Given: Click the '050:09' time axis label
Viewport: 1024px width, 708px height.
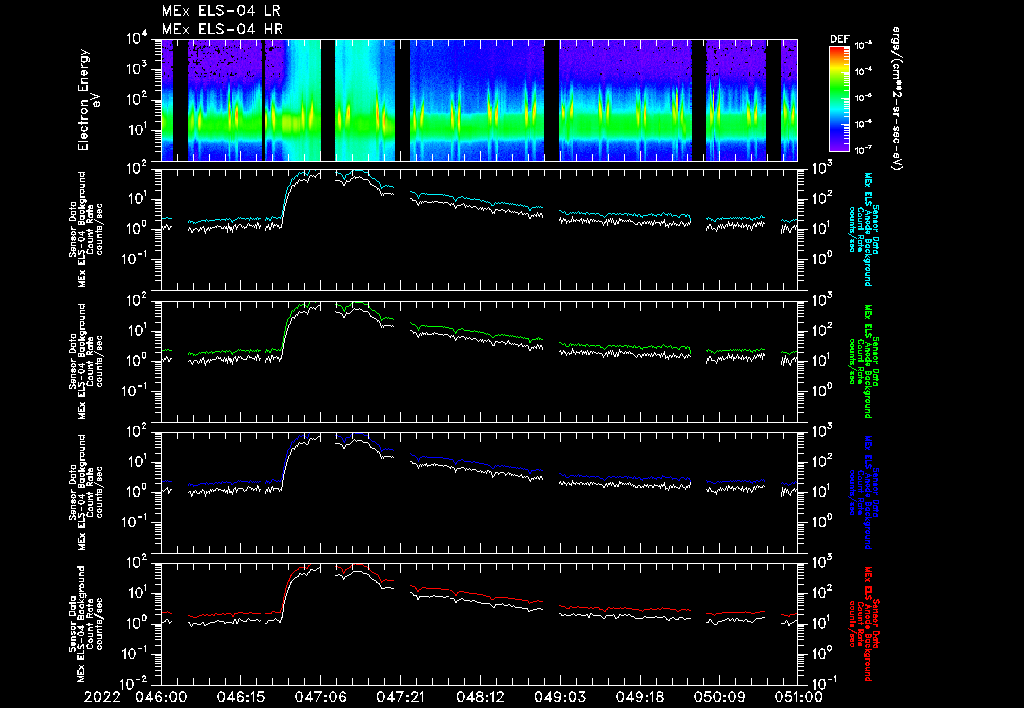Looking at the screenshot, I should pos(718,697).
